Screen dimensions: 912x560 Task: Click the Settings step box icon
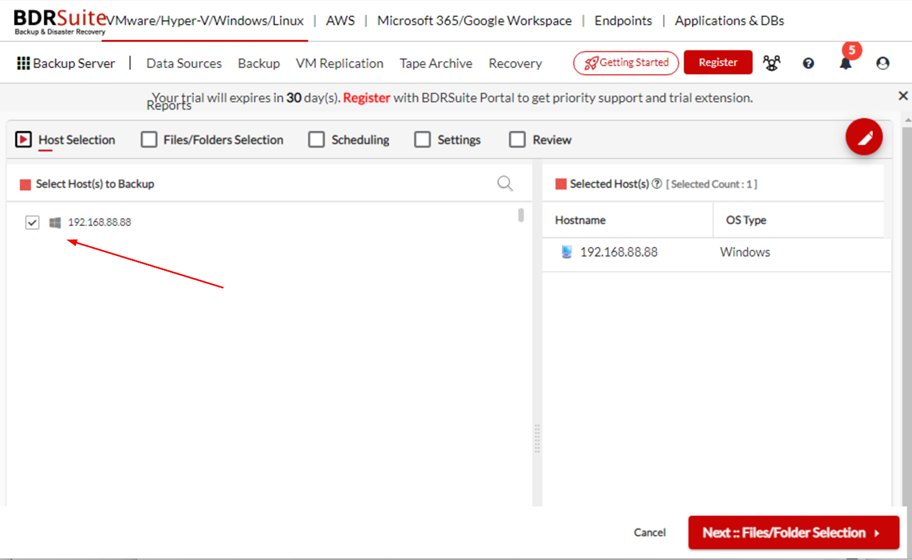[x=422, y=140]
